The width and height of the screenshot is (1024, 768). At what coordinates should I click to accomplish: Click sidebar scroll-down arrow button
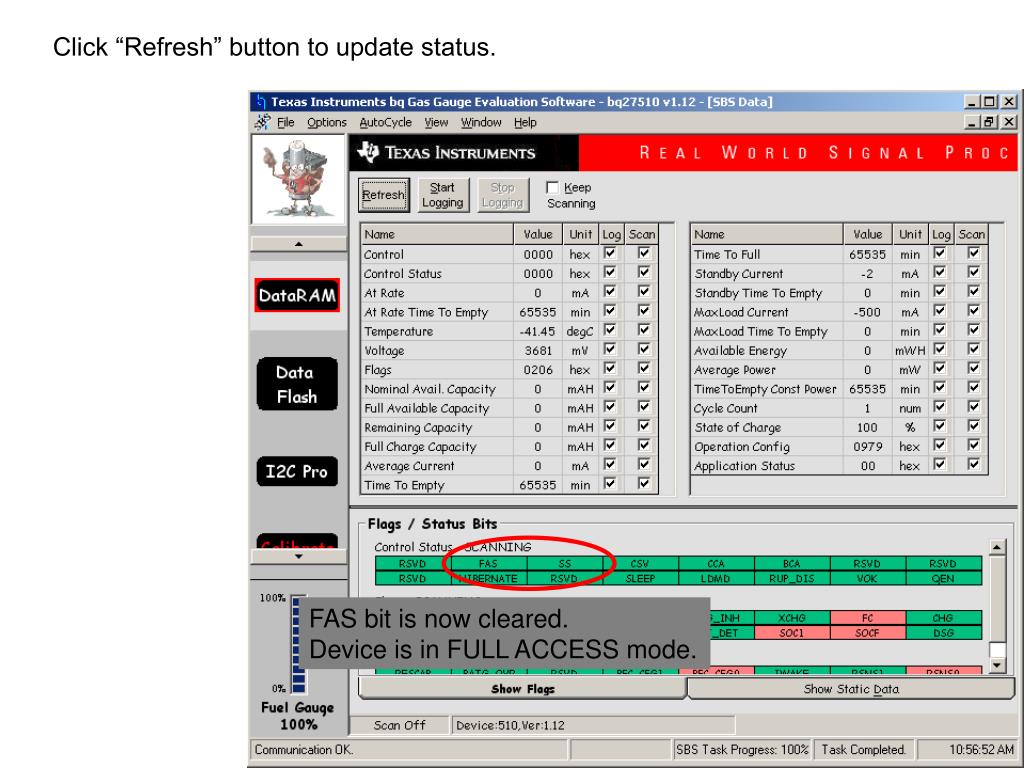298,556
